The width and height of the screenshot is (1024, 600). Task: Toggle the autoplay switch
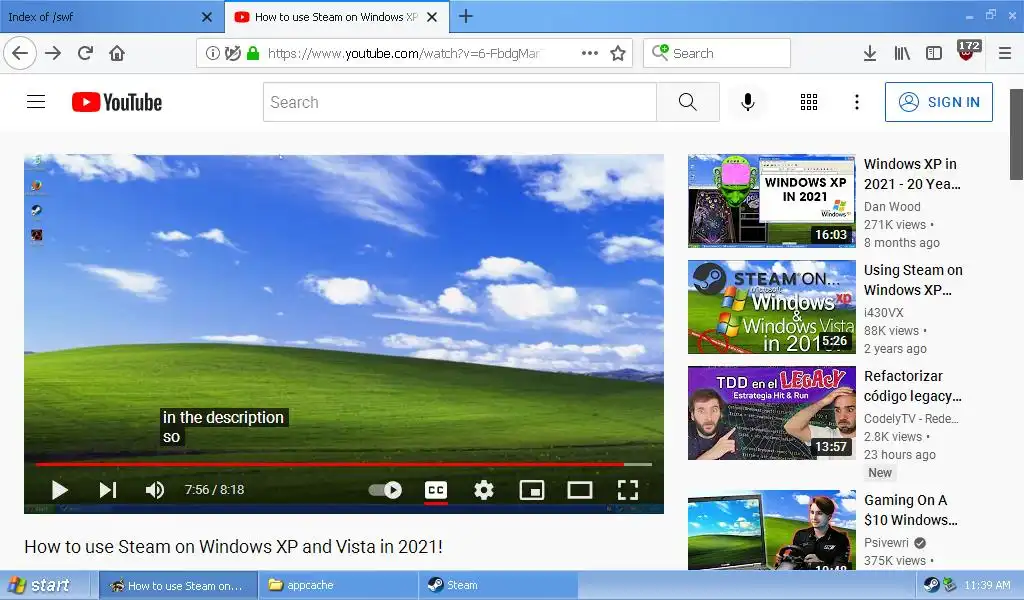[x=385, y=490]
